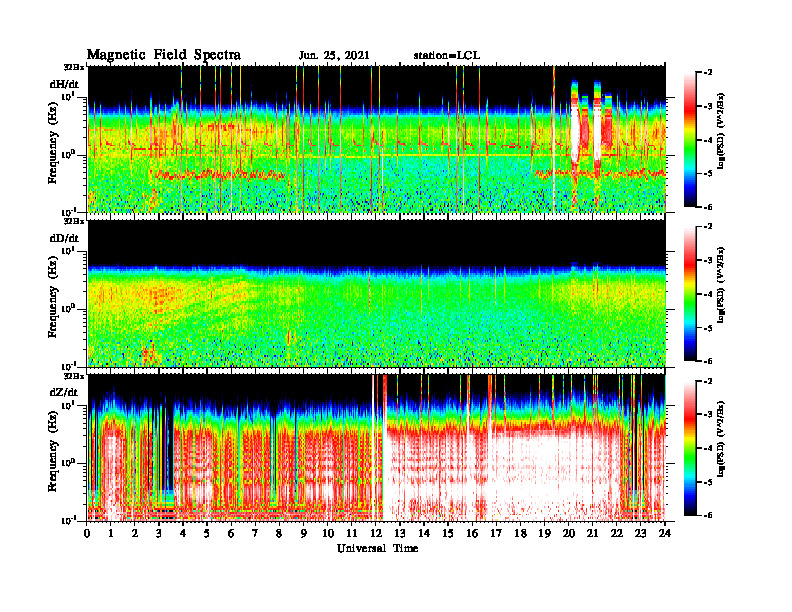Click hour 12 on the time axis
The width and height of the screenshot is (792, 612).
point(376,534)
